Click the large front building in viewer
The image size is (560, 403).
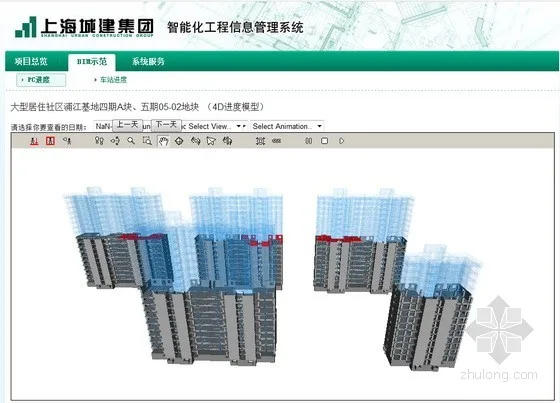click(209, 323)
